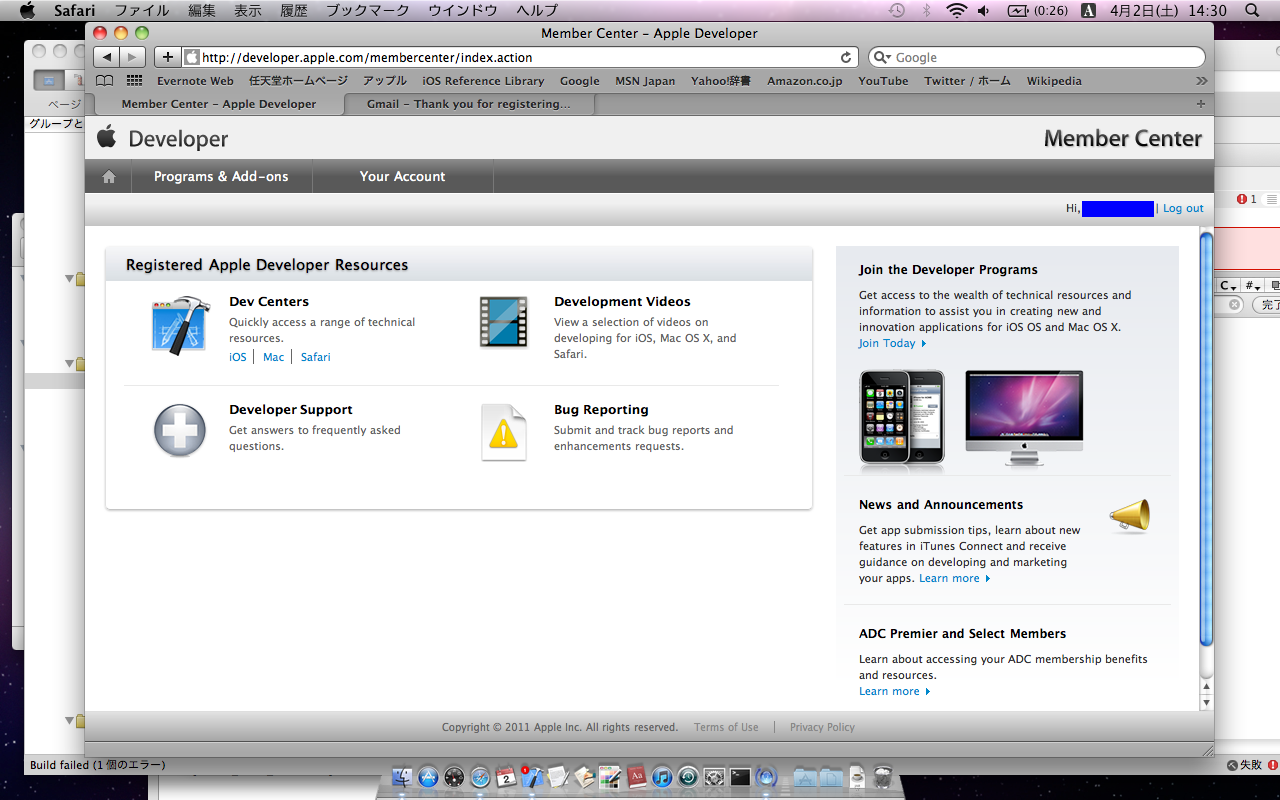The width and height of the screenshot is (1280, 800).
Task: Click the page's vertical scrollbar thumb
Action: coord(1206,440)
